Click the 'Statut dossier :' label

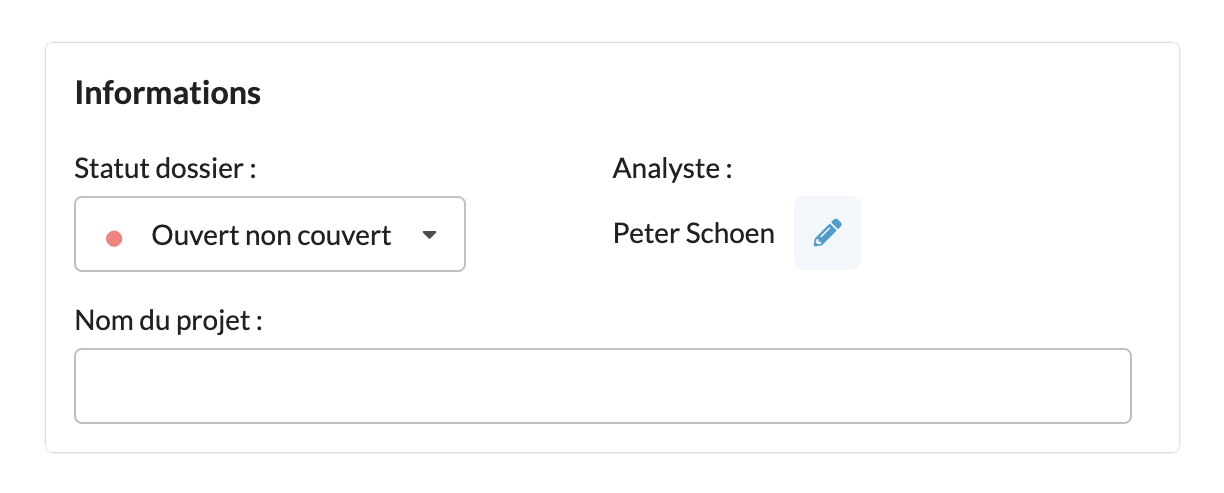(165, 169)
